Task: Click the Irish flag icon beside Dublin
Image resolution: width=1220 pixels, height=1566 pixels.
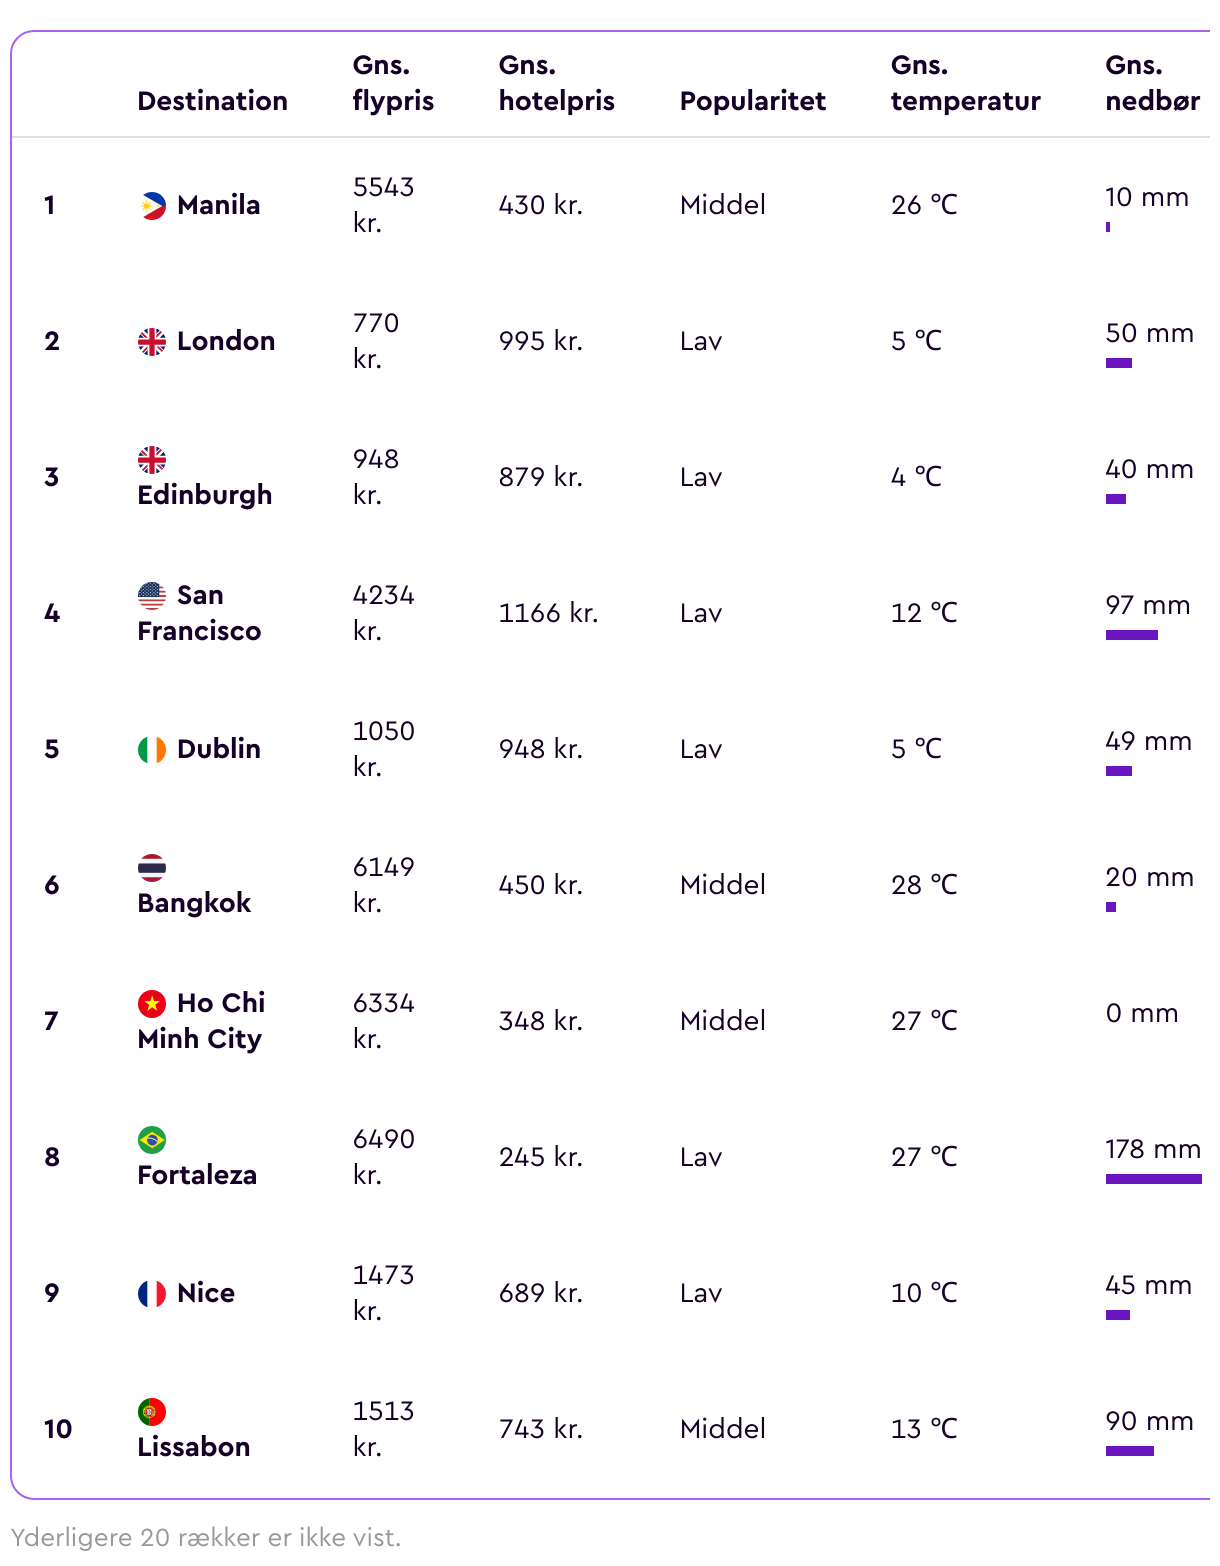Action: pos(152,750)
